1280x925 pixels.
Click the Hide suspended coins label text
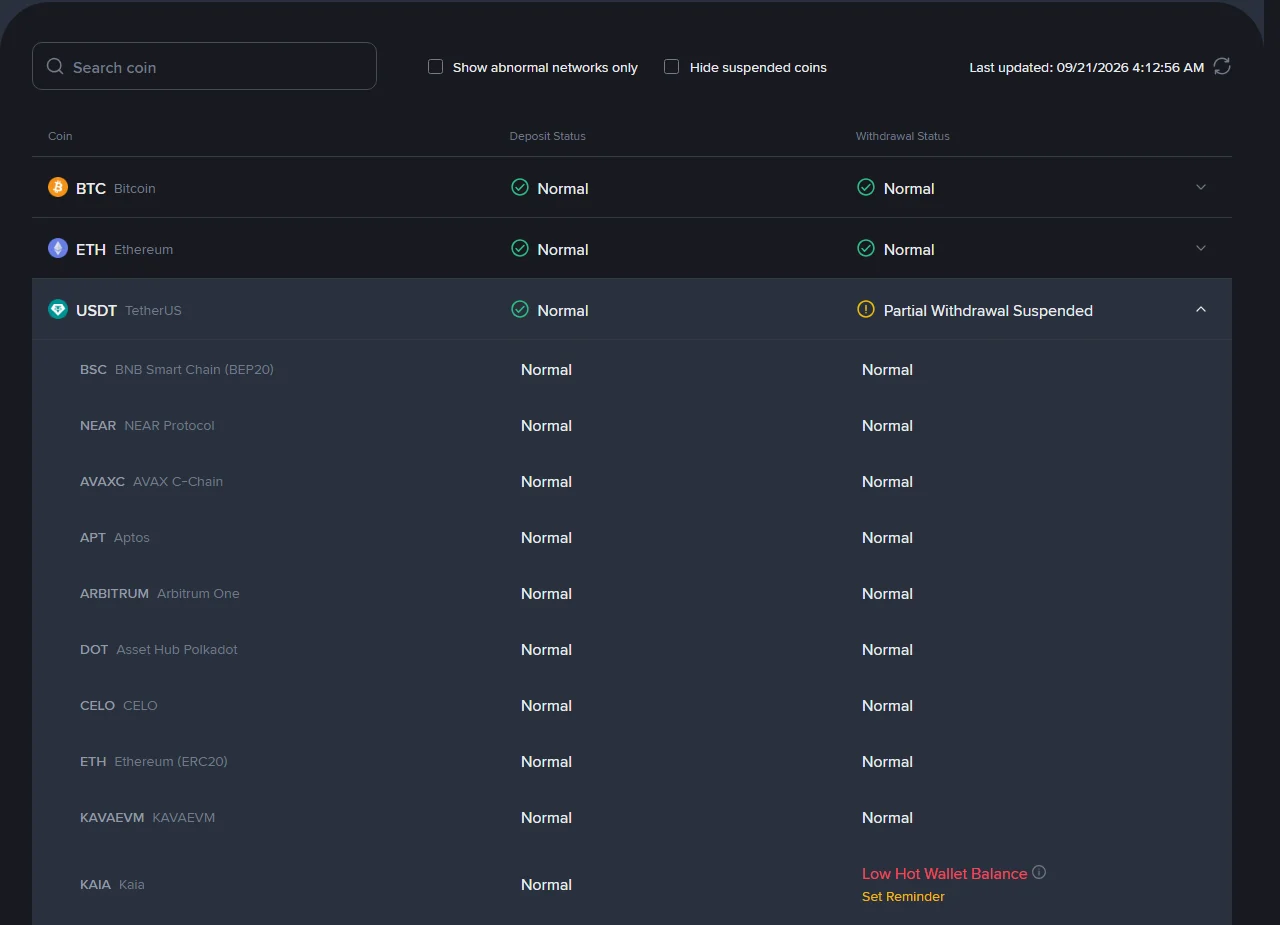[x=758, y=68]
